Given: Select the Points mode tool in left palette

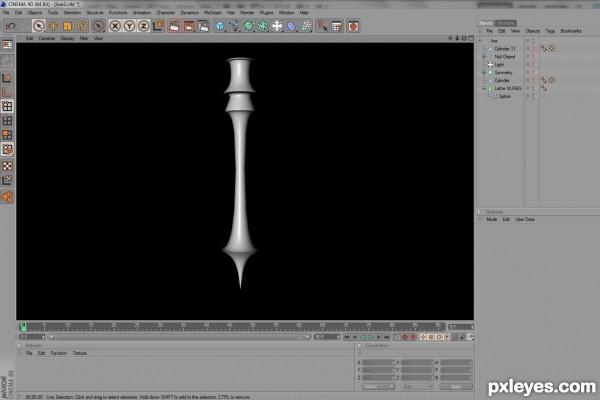Looking at the screenshot, I should 7,106.
